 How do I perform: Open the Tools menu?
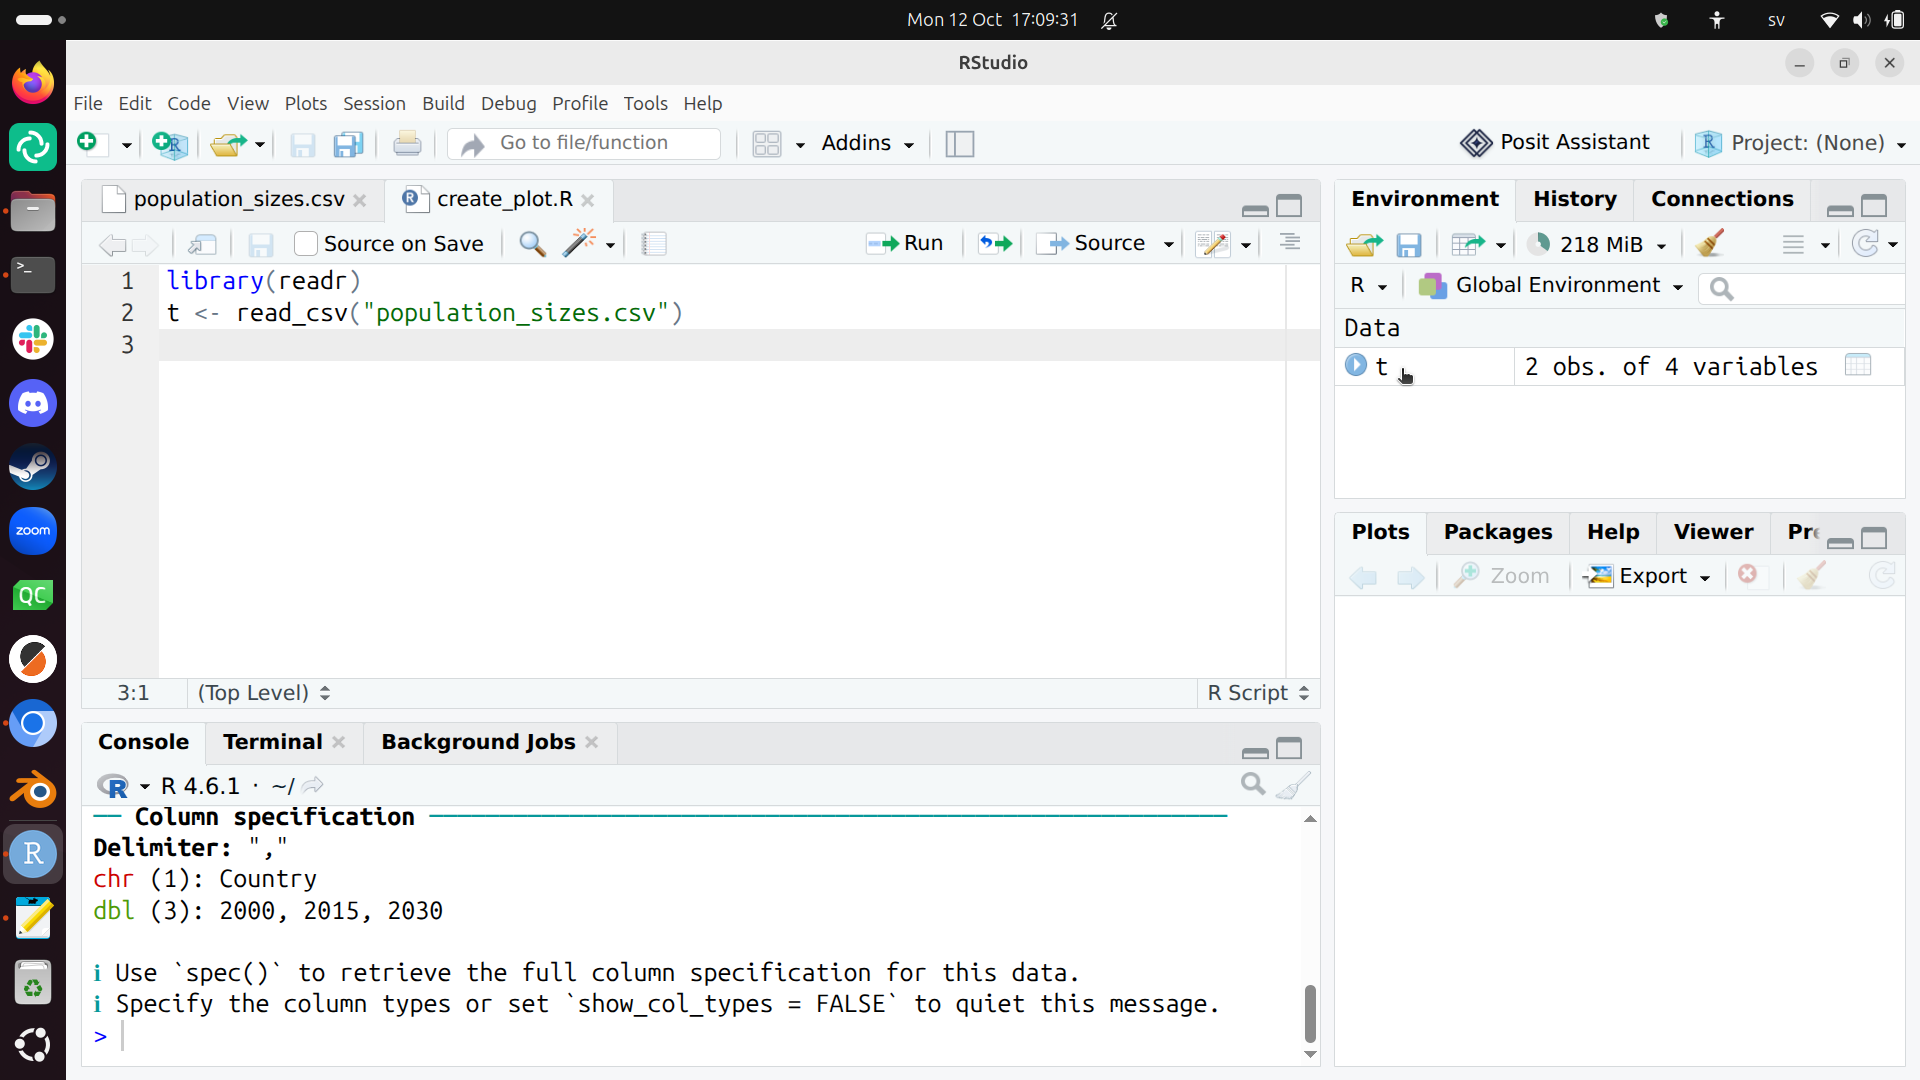click(x=645, y=103)
